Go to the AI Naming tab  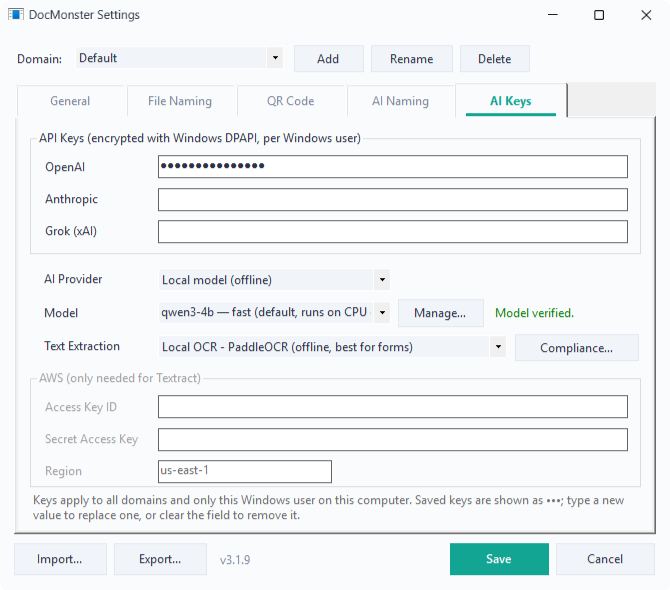tap(400, 101)
